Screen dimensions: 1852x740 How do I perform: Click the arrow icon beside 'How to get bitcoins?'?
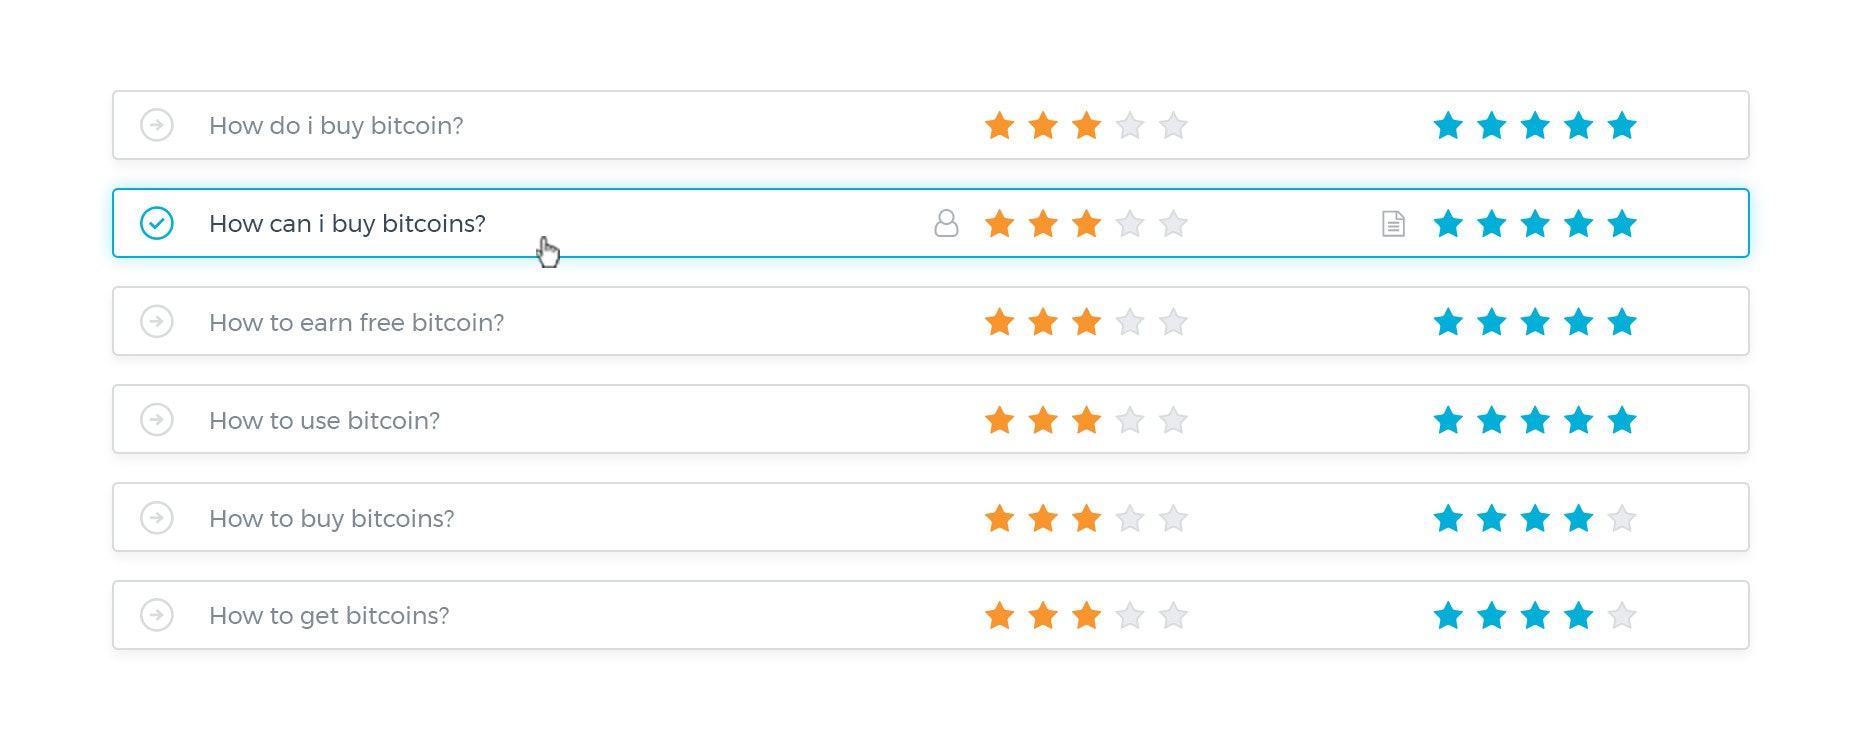click(x=156, y=615)
